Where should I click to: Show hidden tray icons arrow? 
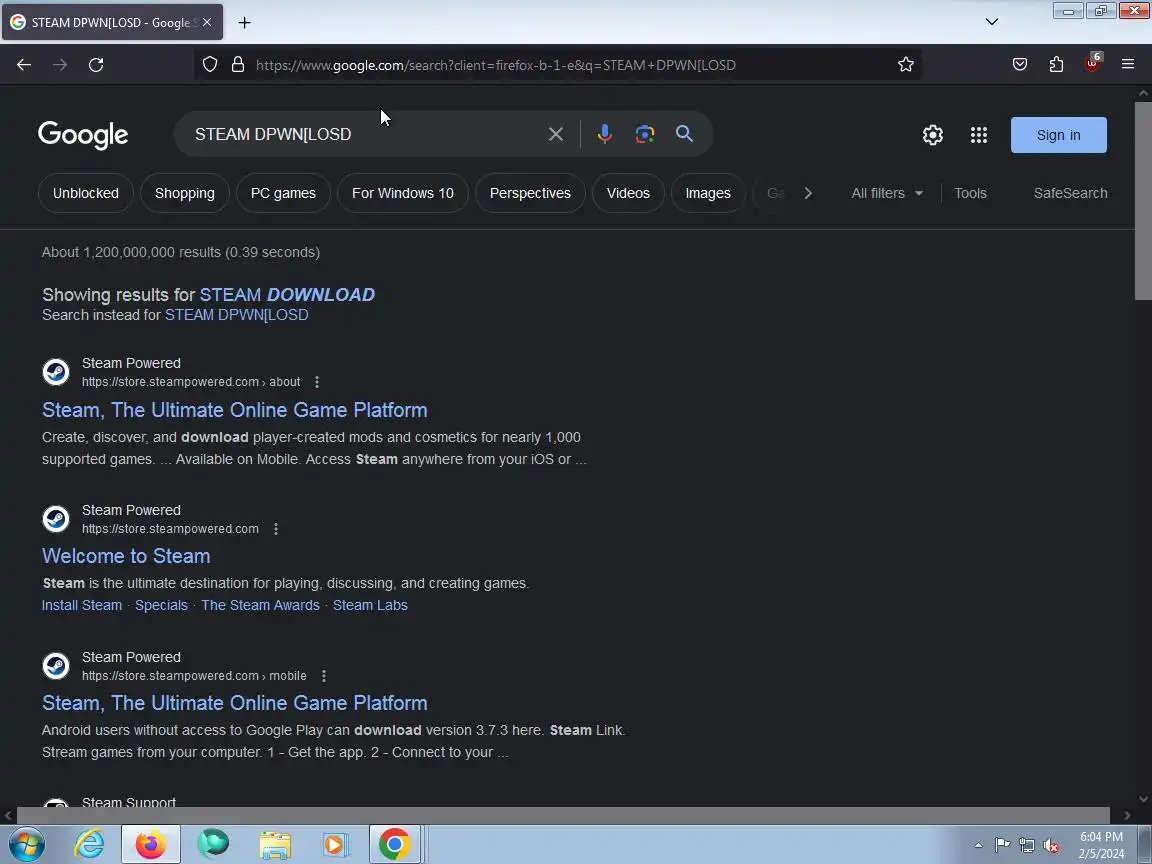(978, 846)
